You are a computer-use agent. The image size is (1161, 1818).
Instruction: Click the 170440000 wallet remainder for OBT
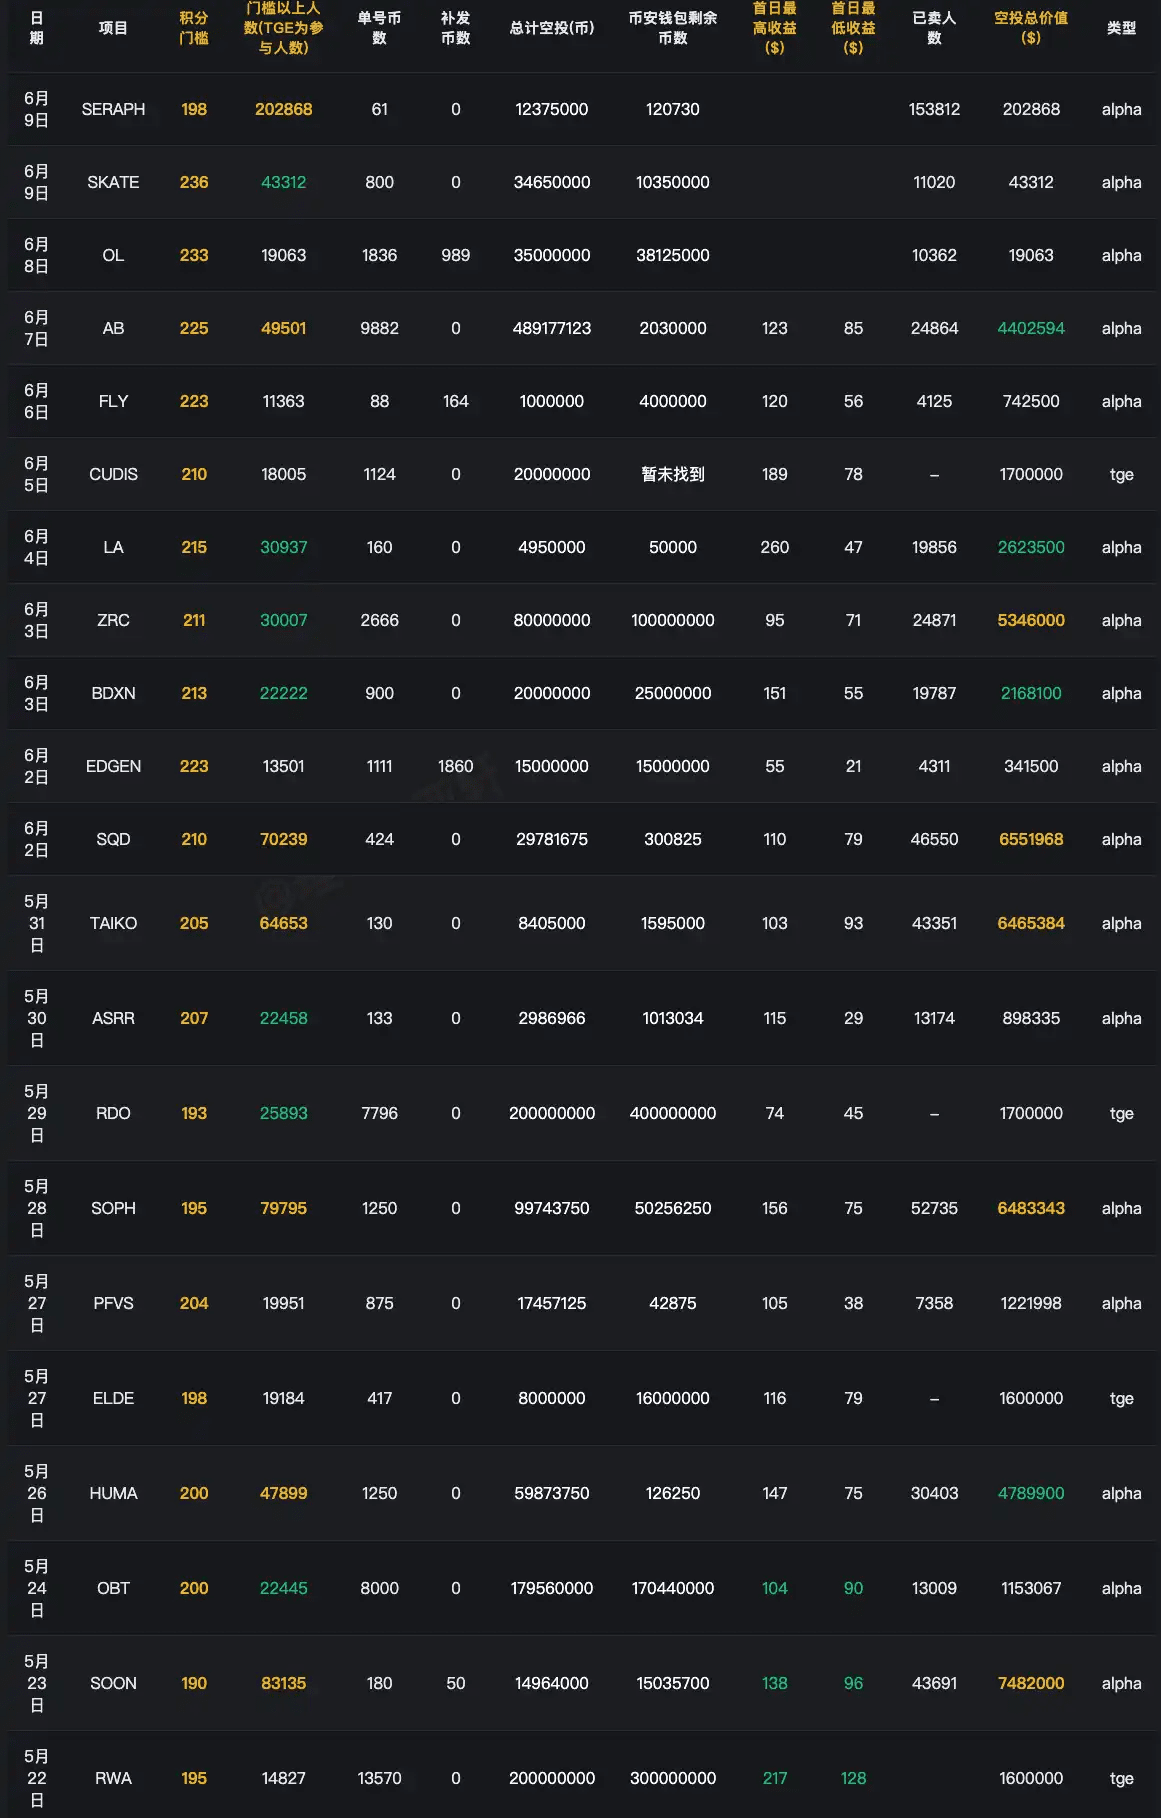pyautogui.click(x=673, y=1588)
